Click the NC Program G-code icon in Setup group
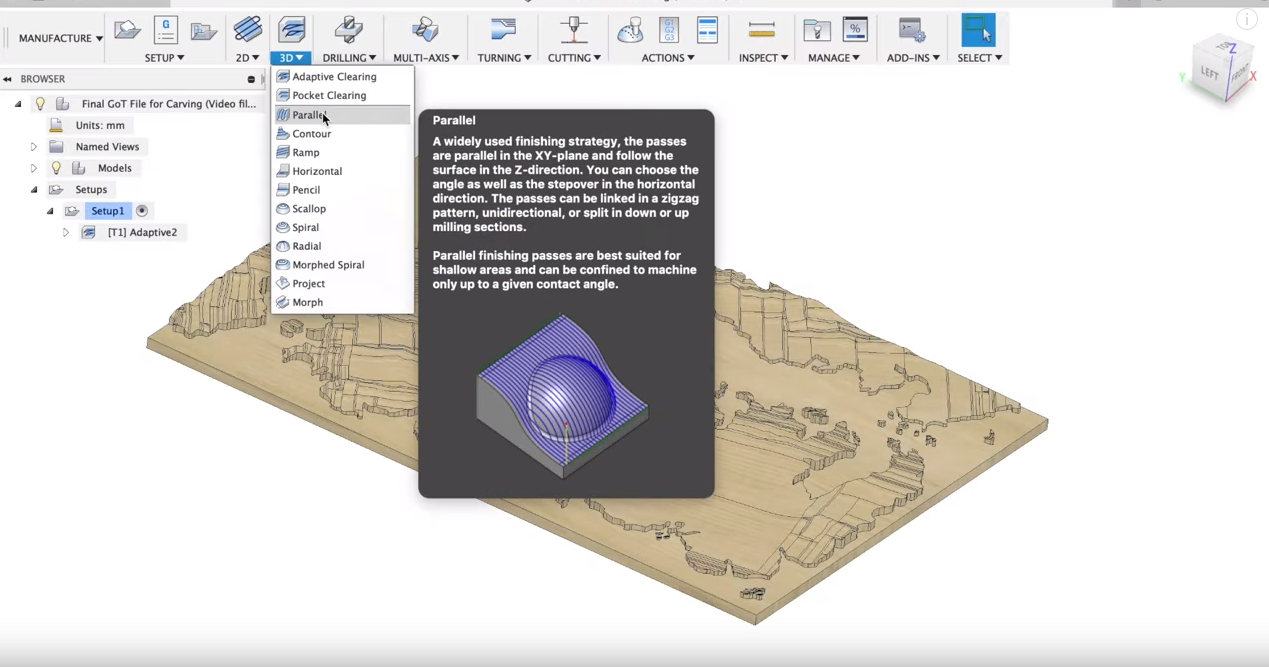1269x667 pixels. (x=166, y=30)
